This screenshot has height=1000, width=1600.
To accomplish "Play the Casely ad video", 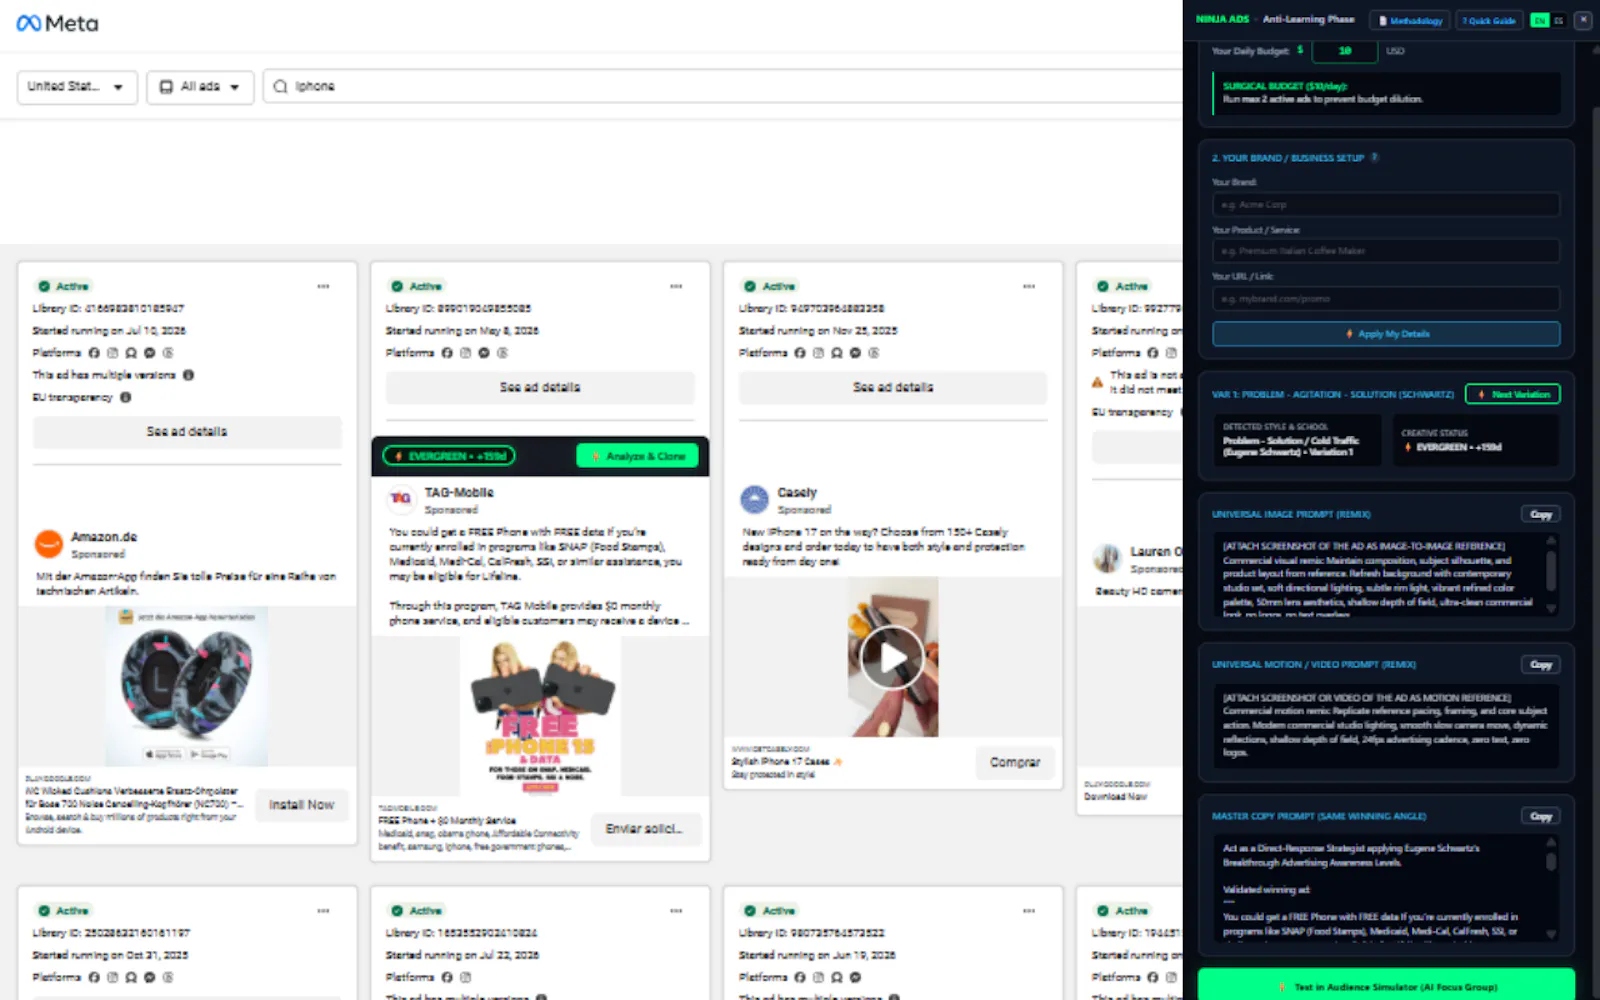I will (892, 657).
